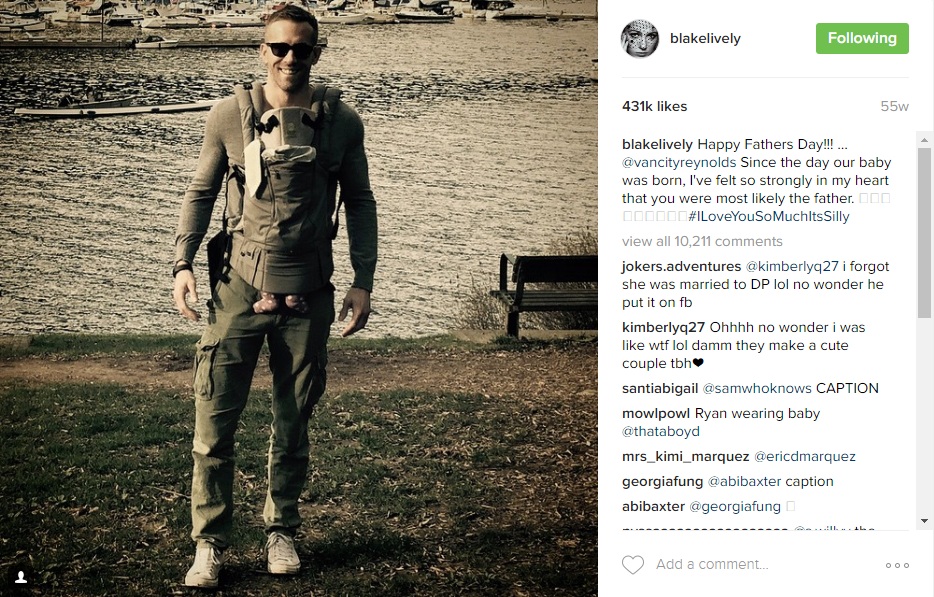The width and height of the screenshot is (934, 597).
Task: Expand view all 10,211 comments
Action: click(702, 241)
